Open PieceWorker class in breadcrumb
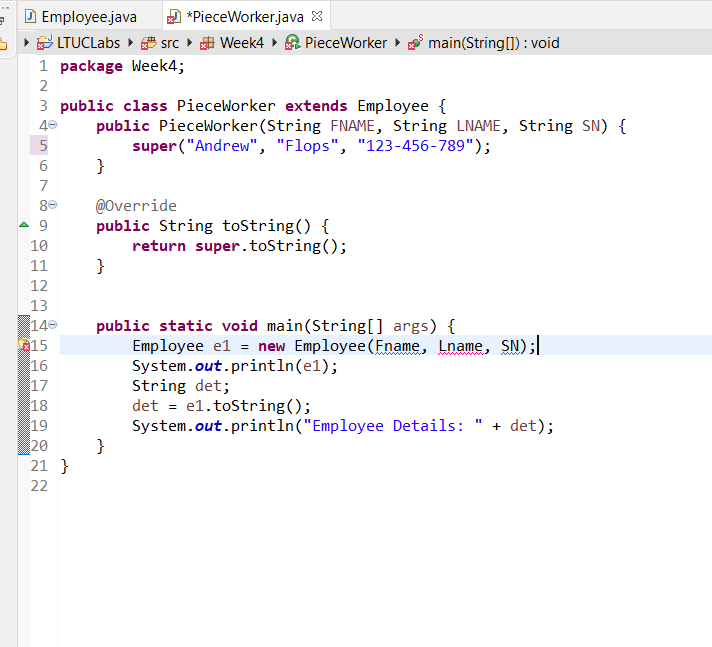 [x=346, y=43]
